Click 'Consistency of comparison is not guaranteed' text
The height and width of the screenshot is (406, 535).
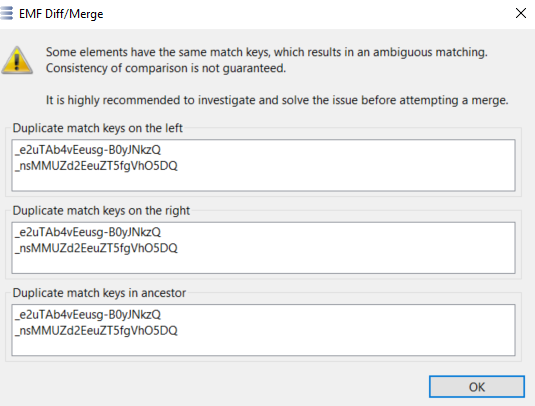coord(166,68)
